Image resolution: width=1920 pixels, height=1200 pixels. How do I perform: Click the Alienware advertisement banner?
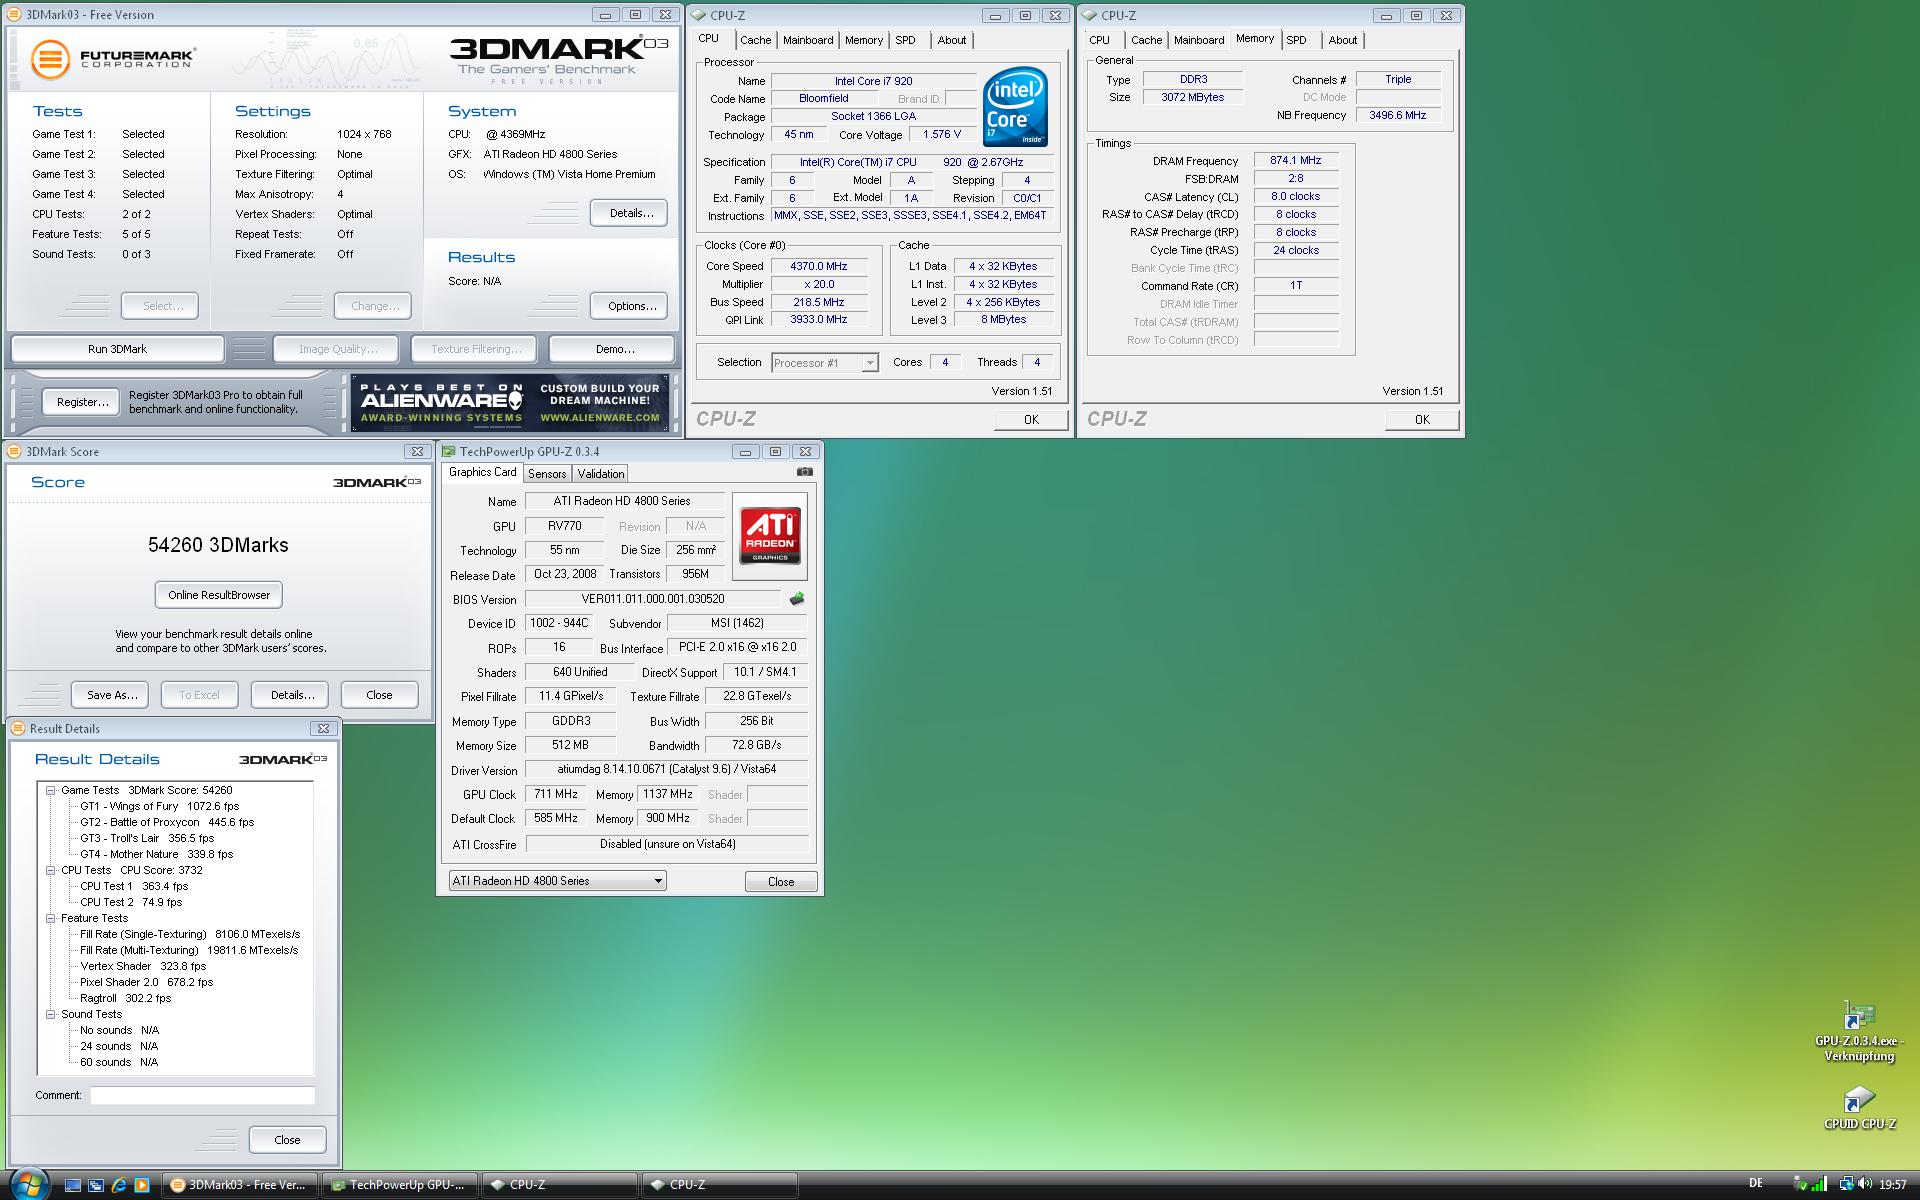click(x=510, y=403)
